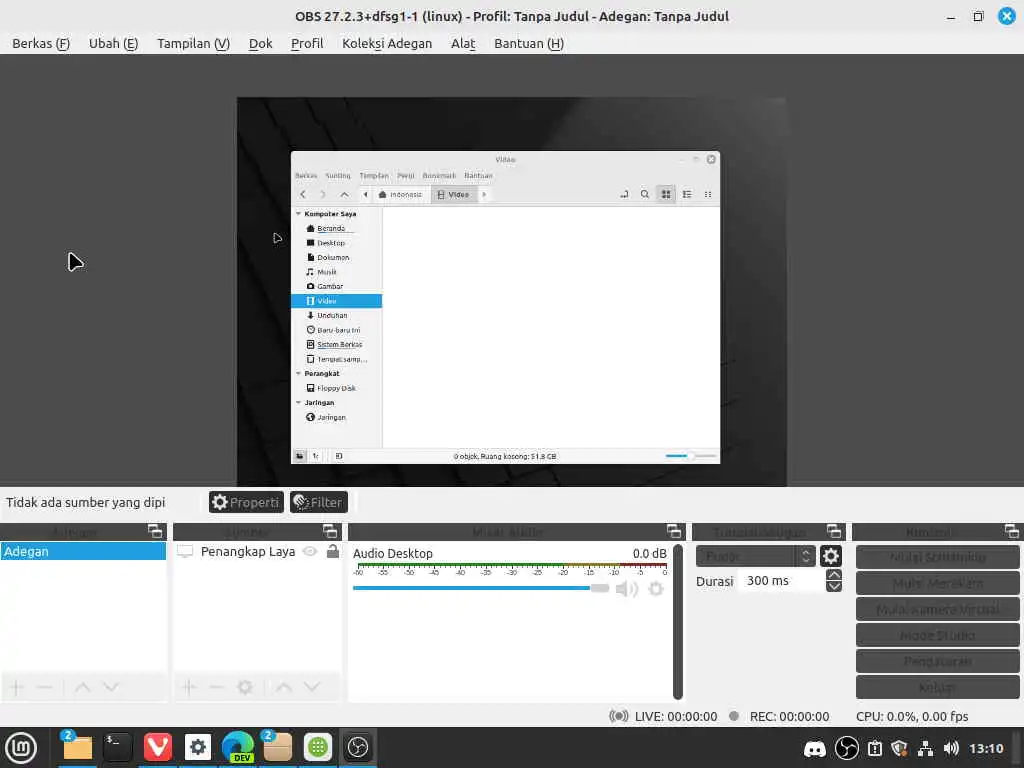1024x768 pixels.
Task: Open the Alat menu
Action: (463, 44)
